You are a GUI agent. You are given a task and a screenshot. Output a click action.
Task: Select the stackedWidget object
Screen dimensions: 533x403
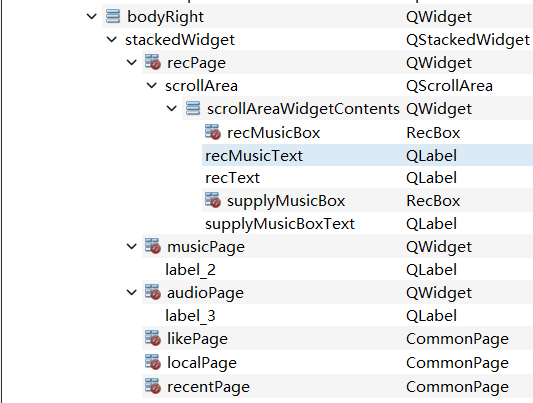coord(180,40)
